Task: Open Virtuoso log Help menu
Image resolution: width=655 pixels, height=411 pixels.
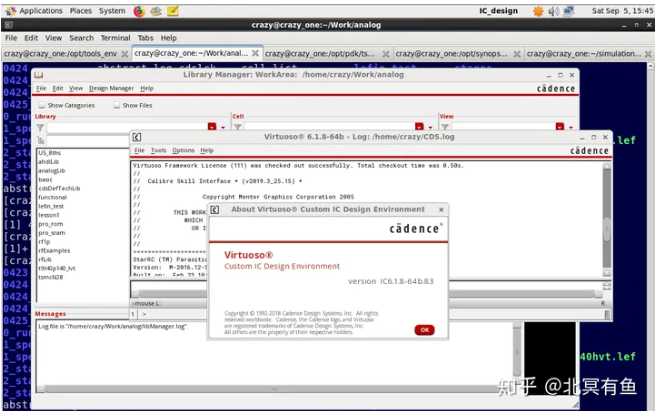Action: pos(207,150)
